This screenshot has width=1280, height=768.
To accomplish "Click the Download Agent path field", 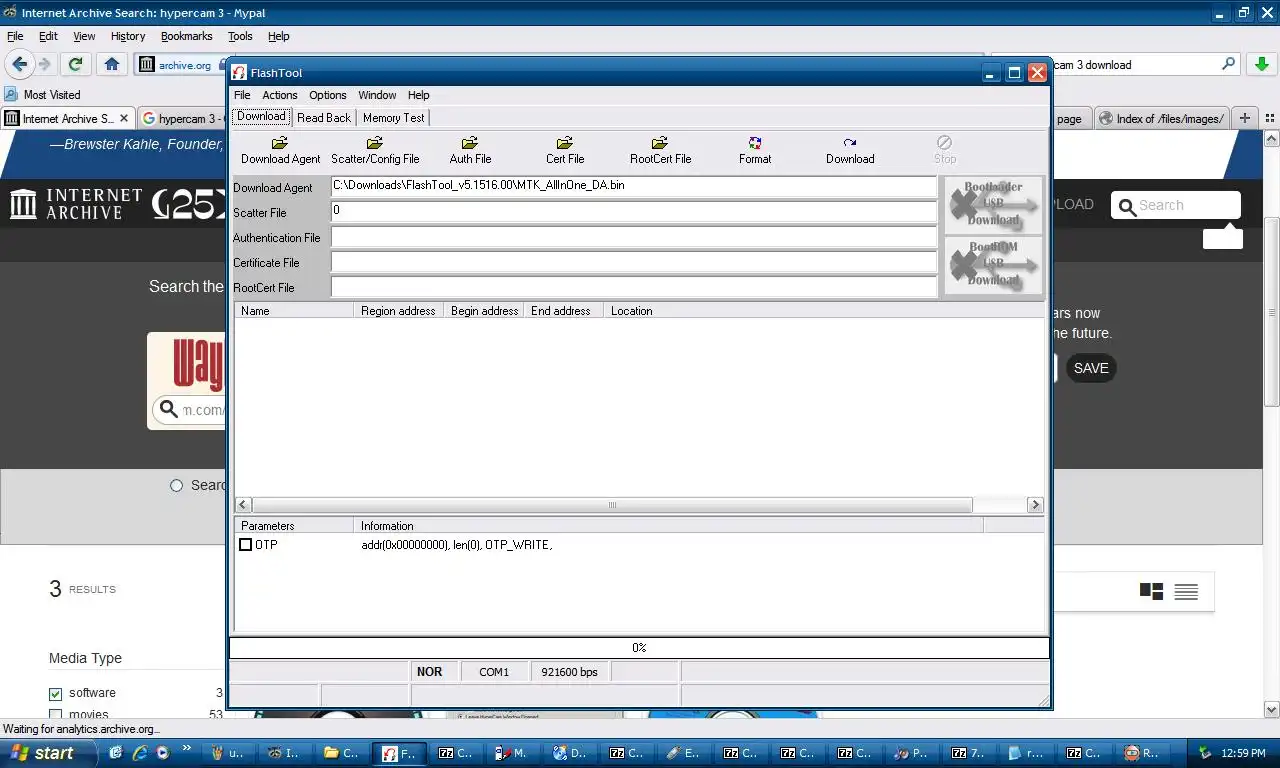I will pos(634,187).
